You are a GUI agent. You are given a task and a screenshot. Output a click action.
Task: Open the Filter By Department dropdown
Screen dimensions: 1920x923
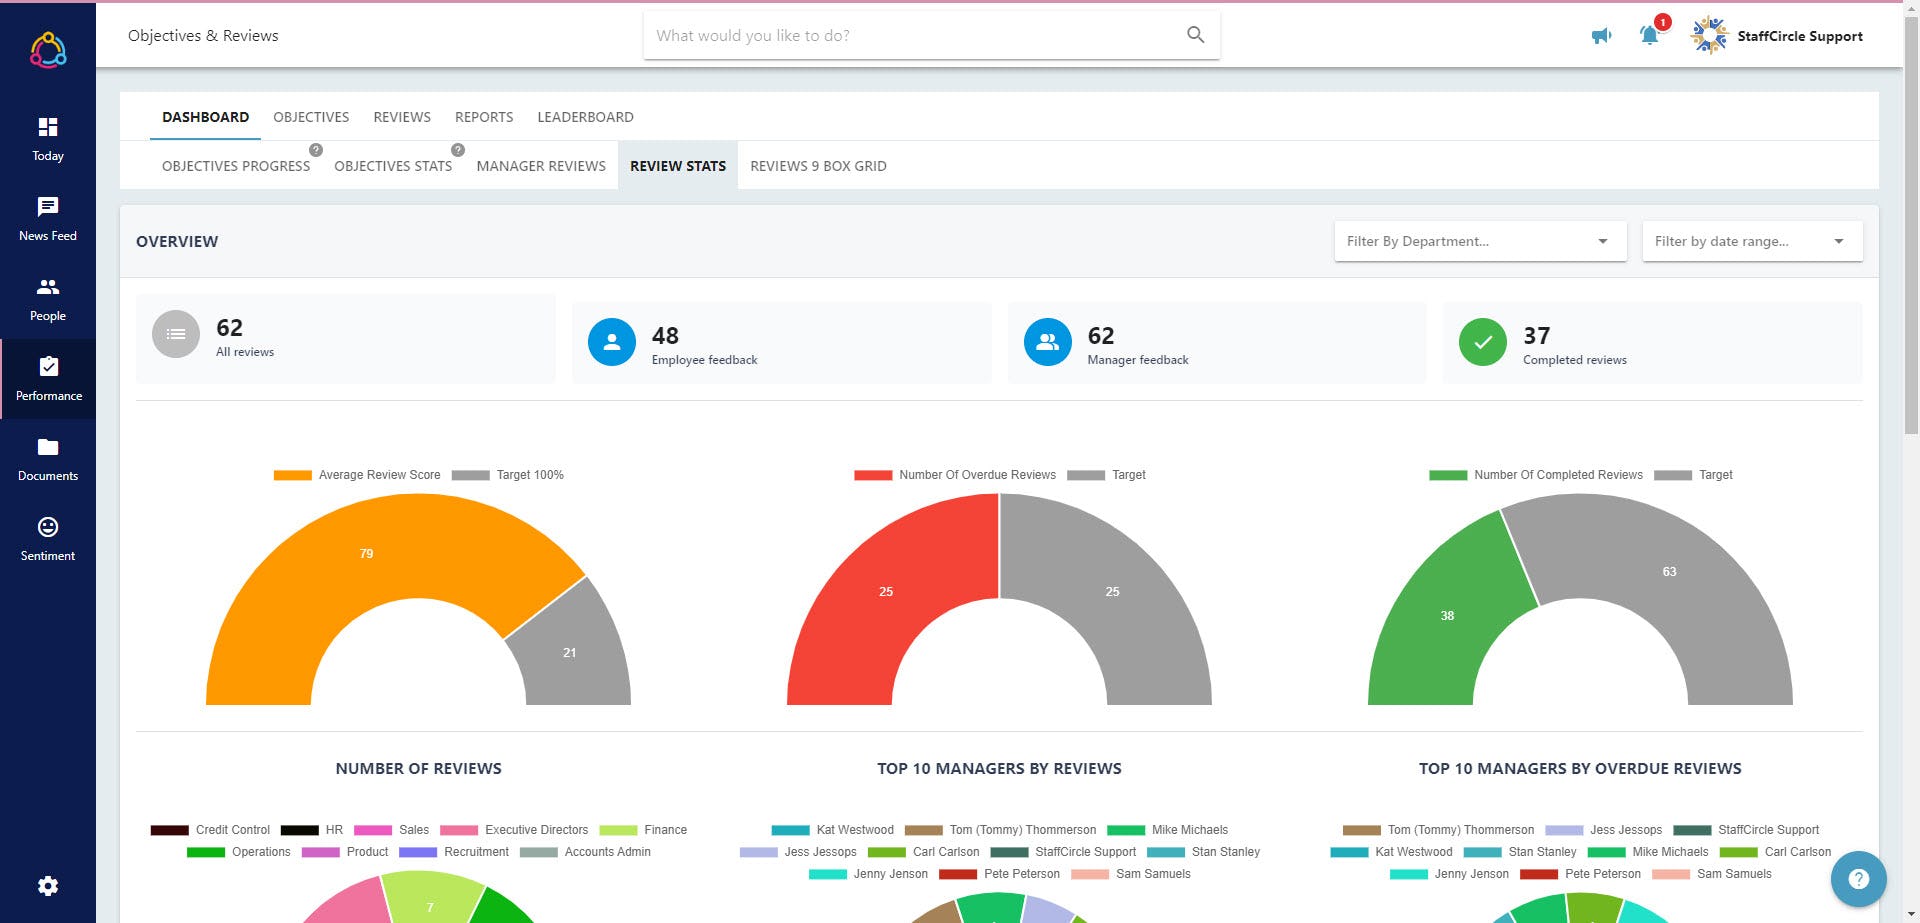[1479, 241]
